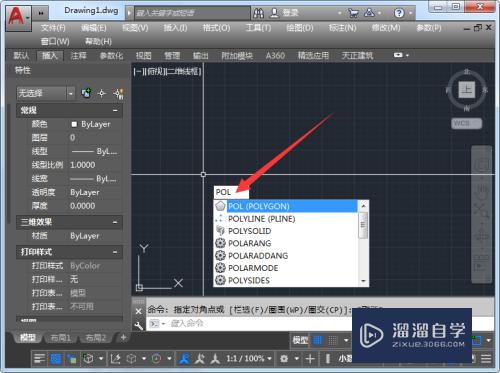
Task: Open the status bar customization menu icon
Action: [x=486, y=359]
